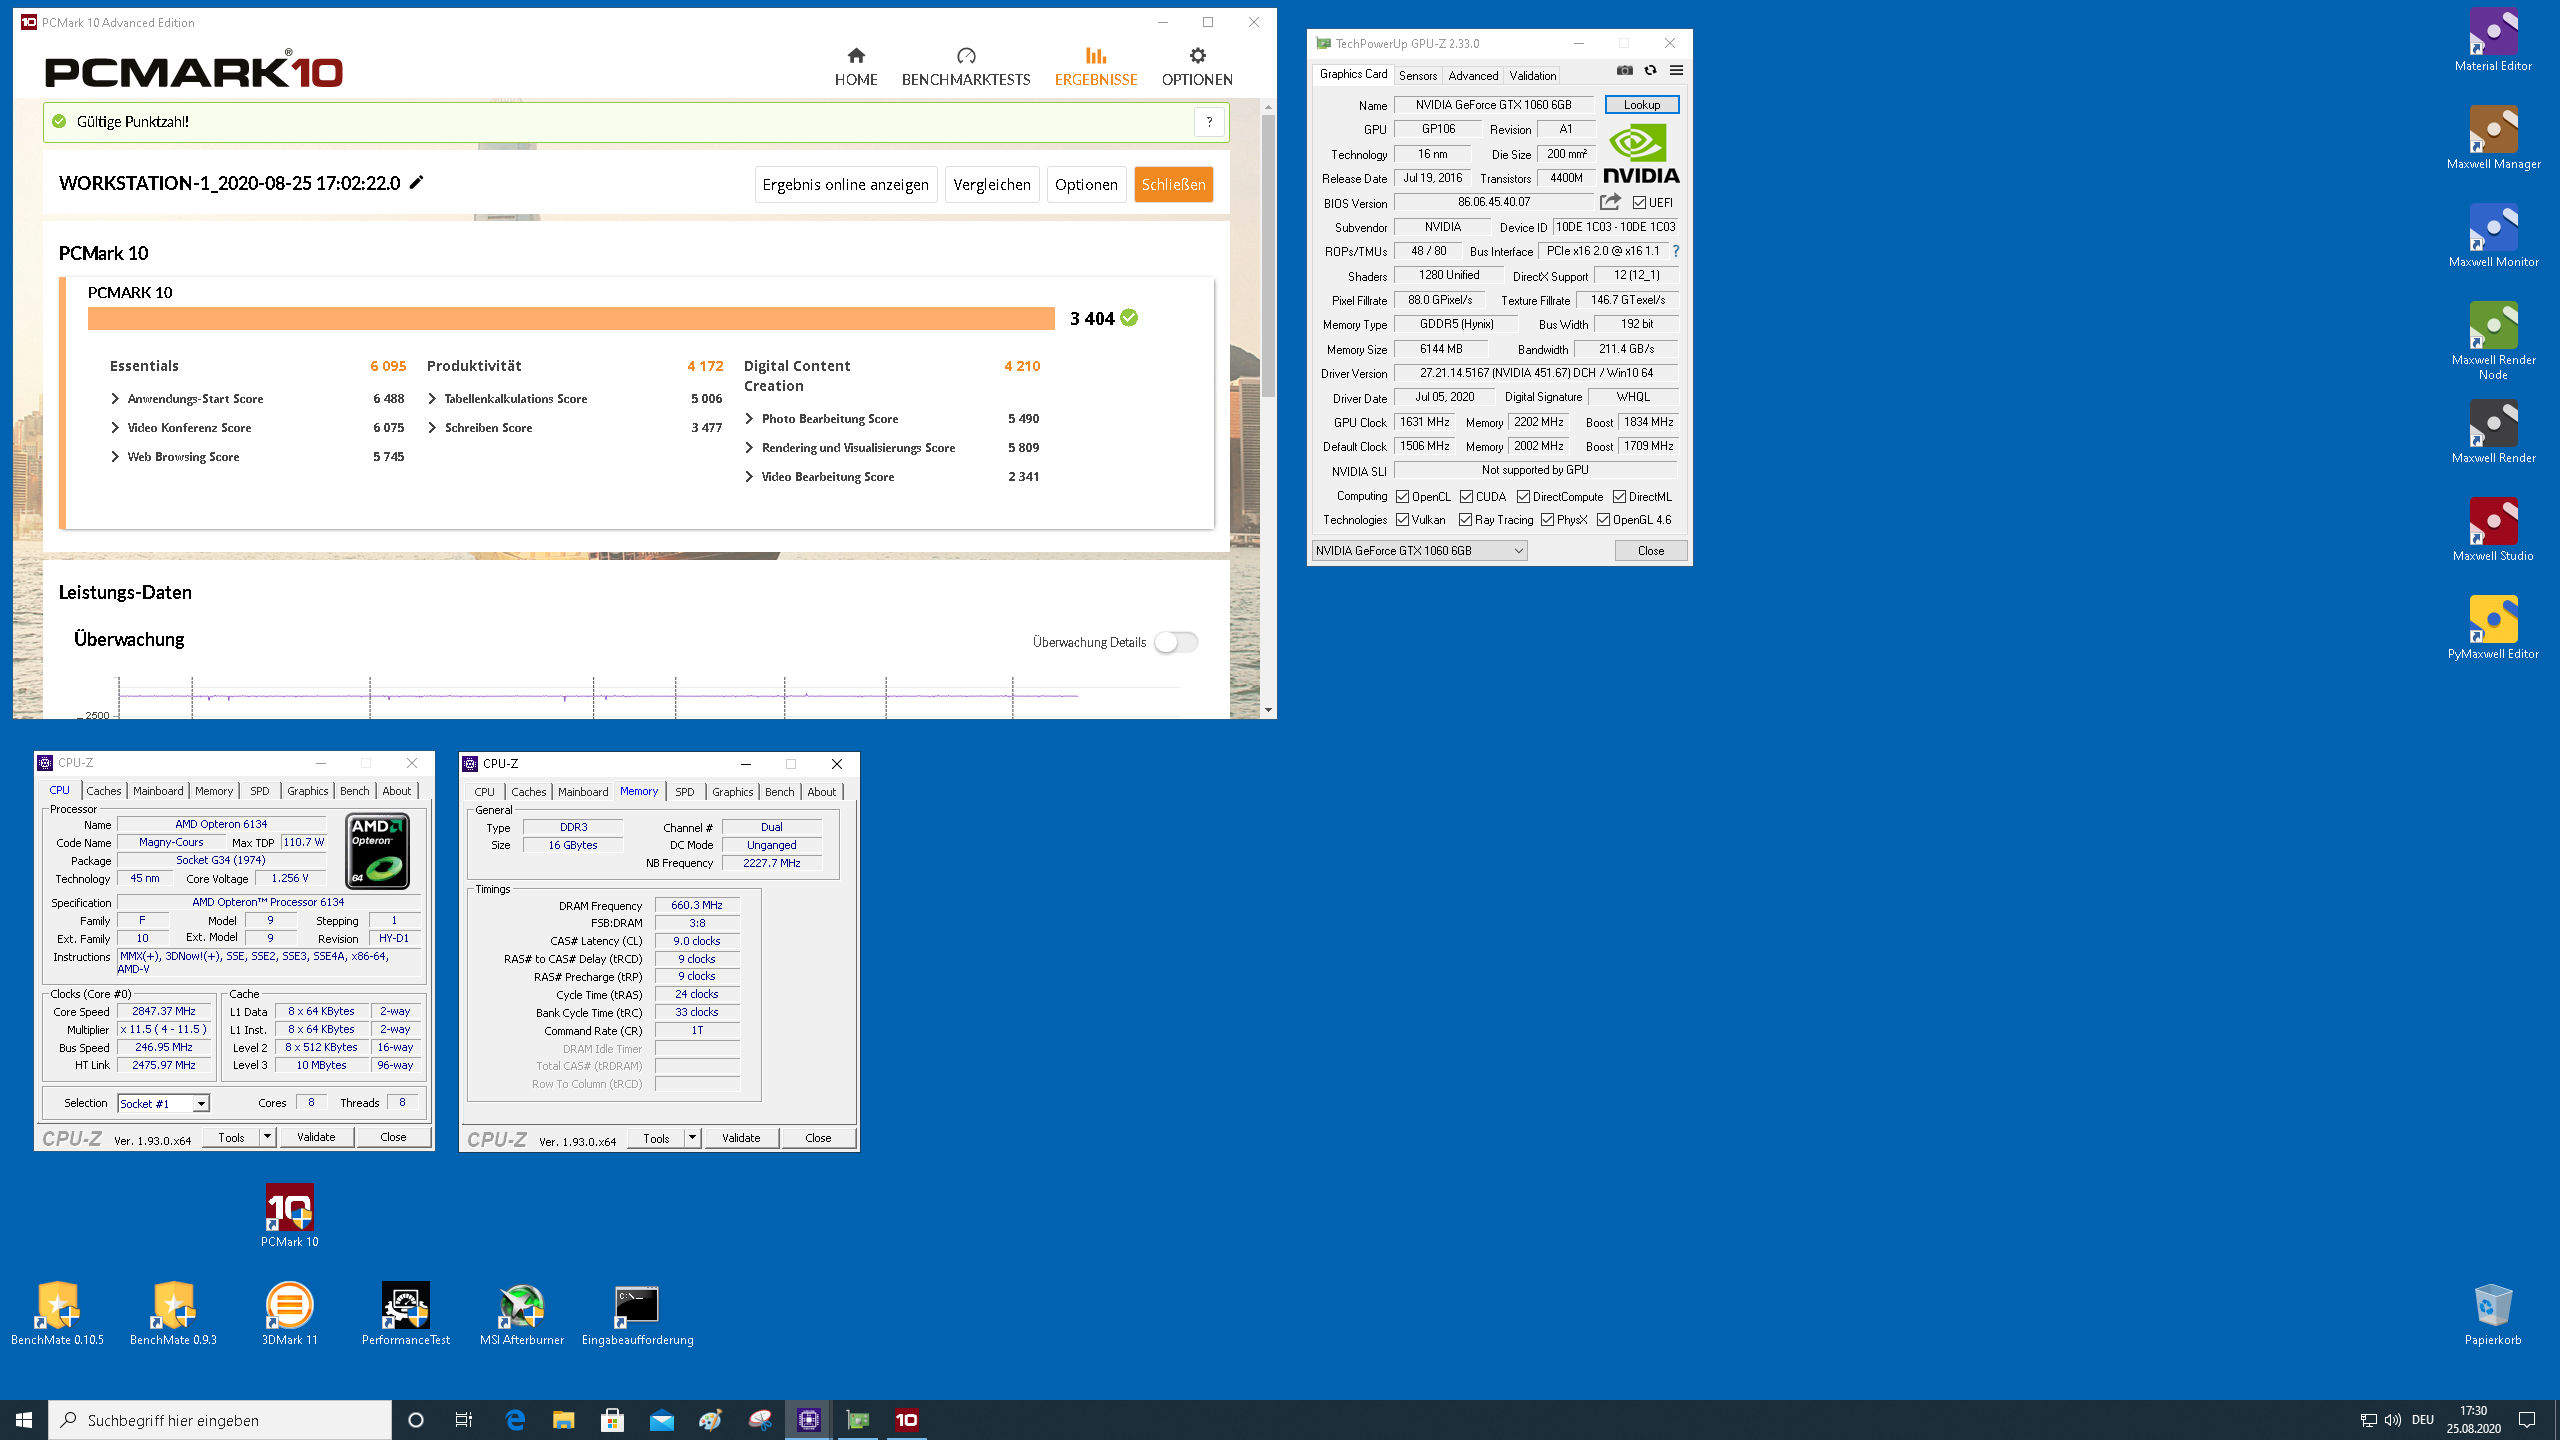Open the Windows Start menu

[x=24, y=1420]
